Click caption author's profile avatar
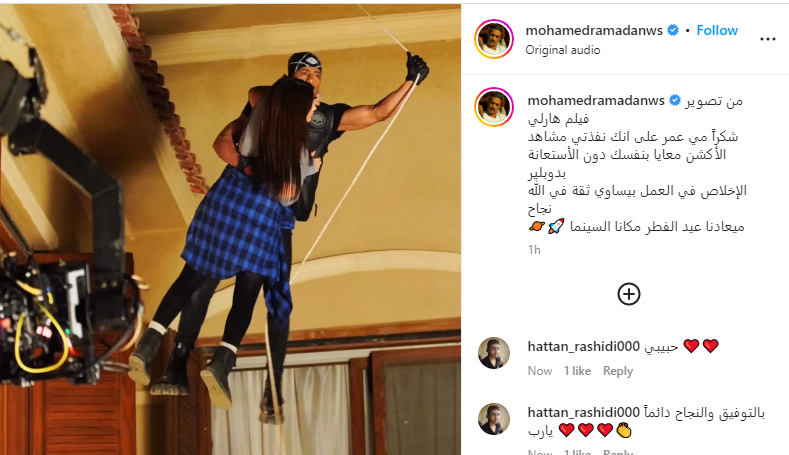789x455 pixels. (x=494, y=107)
